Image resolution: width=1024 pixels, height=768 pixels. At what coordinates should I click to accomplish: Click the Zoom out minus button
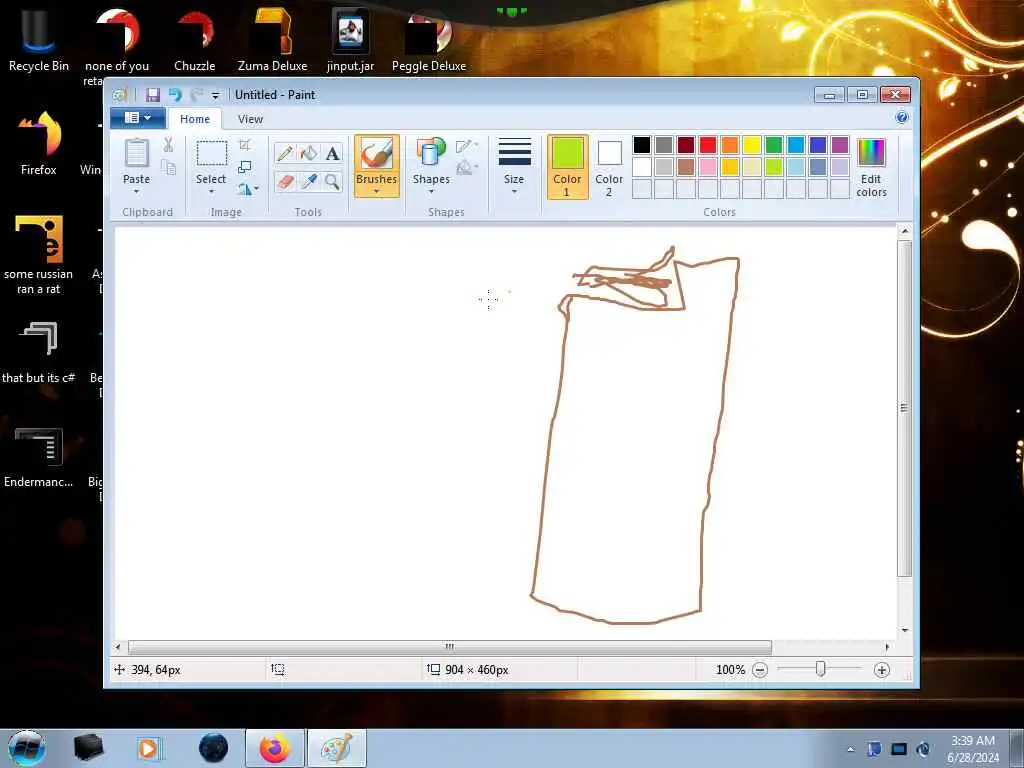click(x=760, y=670)
